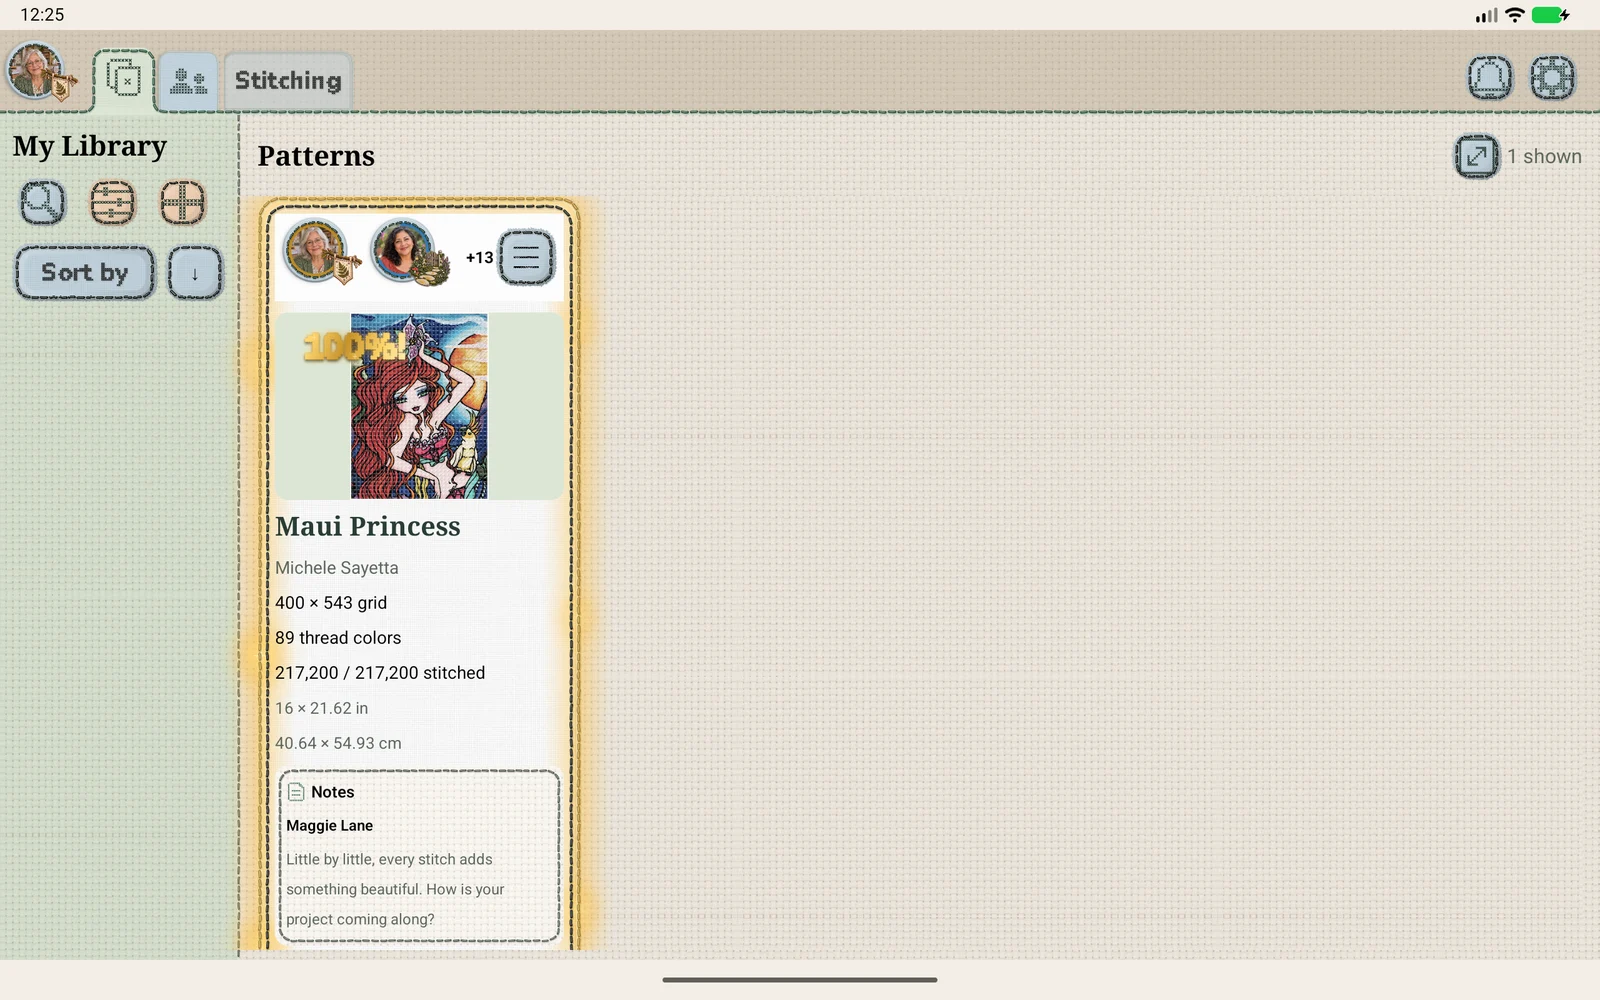Toggle the sort direction arrow
The height and width of the screenshot is (1000, 1600).
195,273
